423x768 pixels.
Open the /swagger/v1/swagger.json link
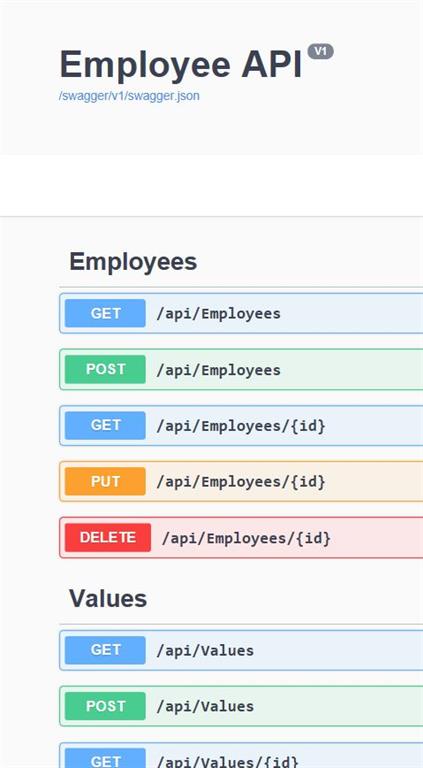[x=129, y=96]
